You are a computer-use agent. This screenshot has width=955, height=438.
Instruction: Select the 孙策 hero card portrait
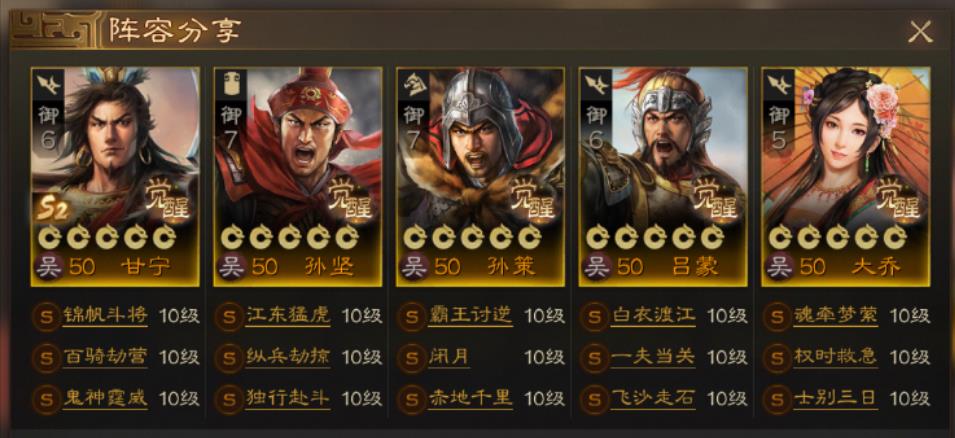(481, 177)
